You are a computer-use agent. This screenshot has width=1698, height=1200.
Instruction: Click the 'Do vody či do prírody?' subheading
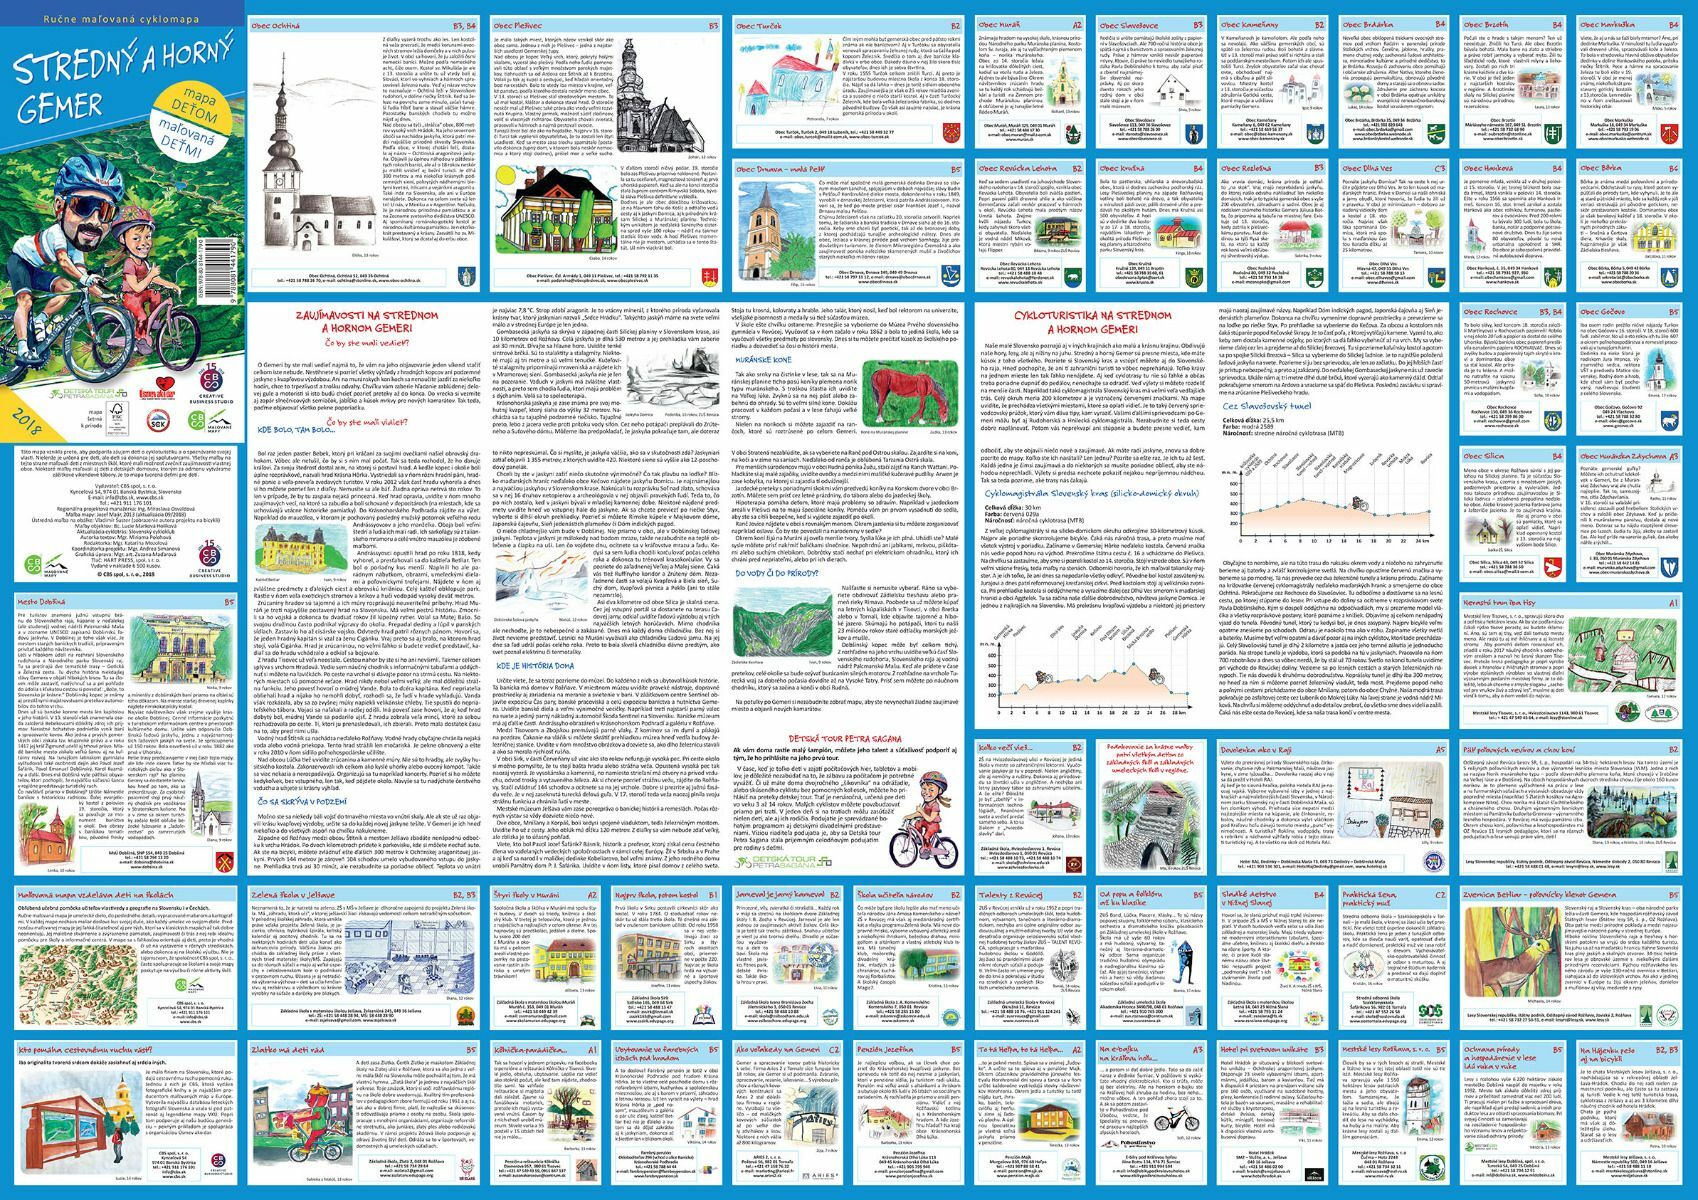775,573
